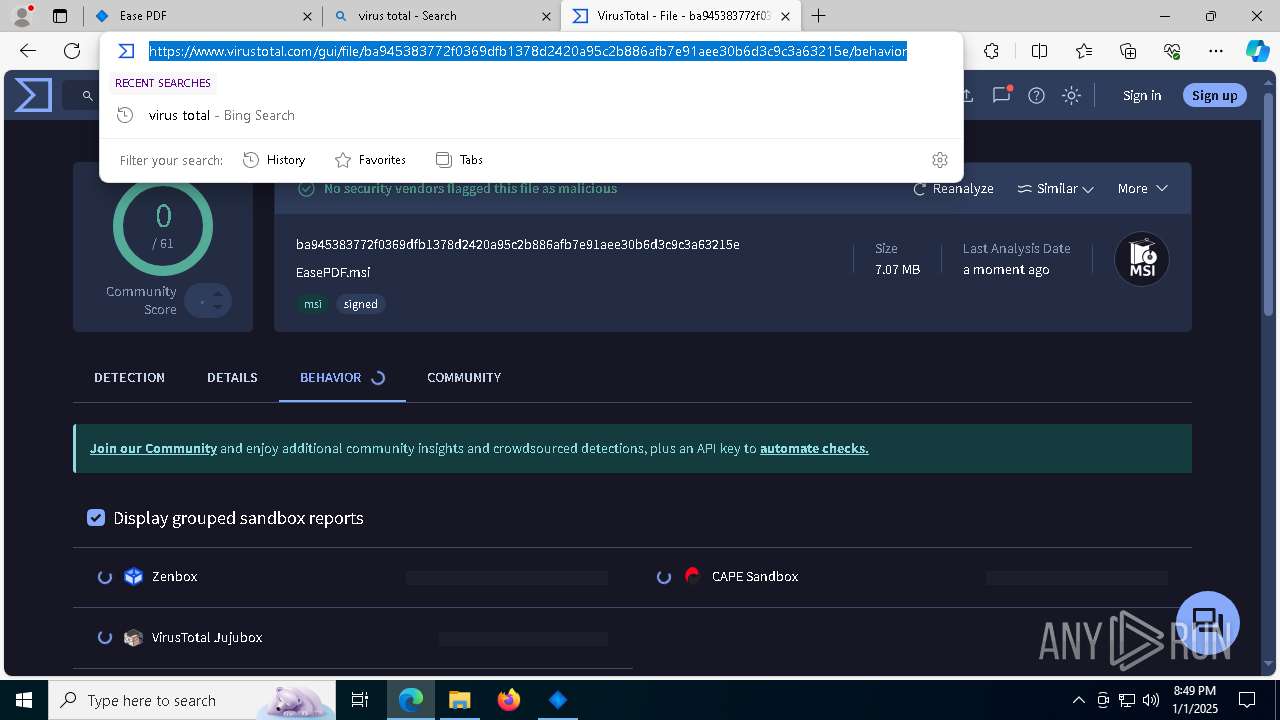Click the EasePDF.msi file name
The height and width of the screenshot is (720, 1280).
333,272
